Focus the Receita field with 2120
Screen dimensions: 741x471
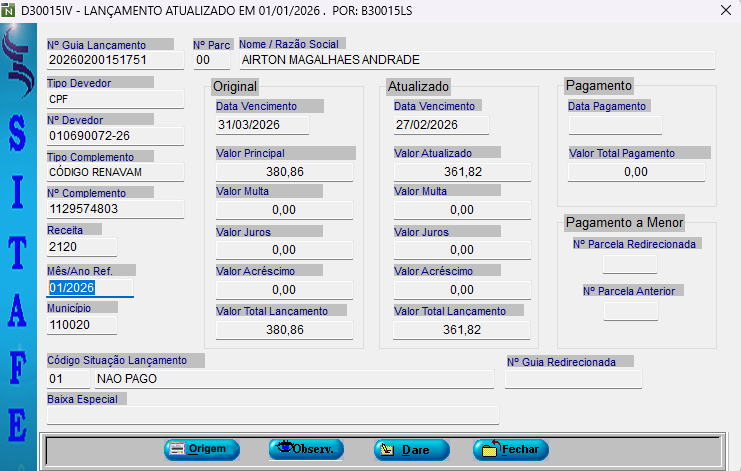[x=81, y=247]
